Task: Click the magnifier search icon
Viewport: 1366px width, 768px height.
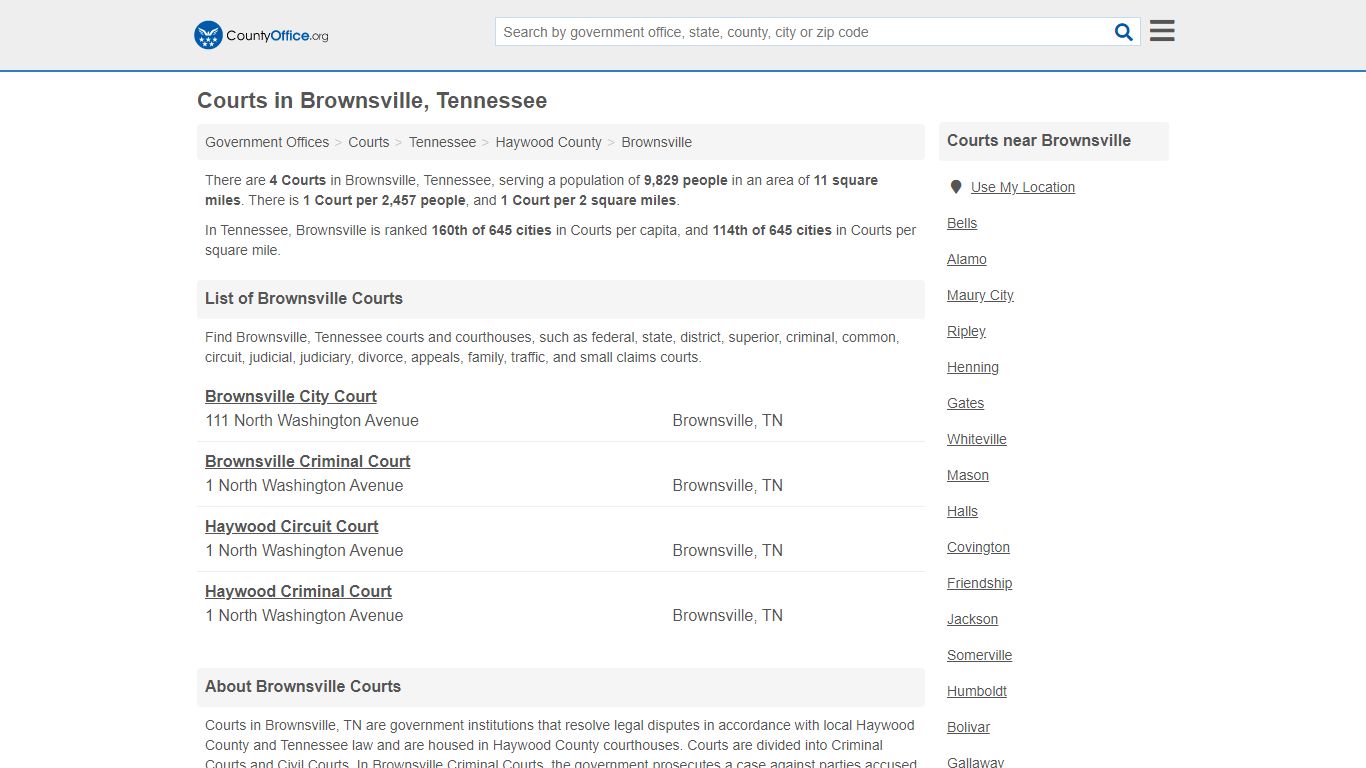Action: 1124,32
